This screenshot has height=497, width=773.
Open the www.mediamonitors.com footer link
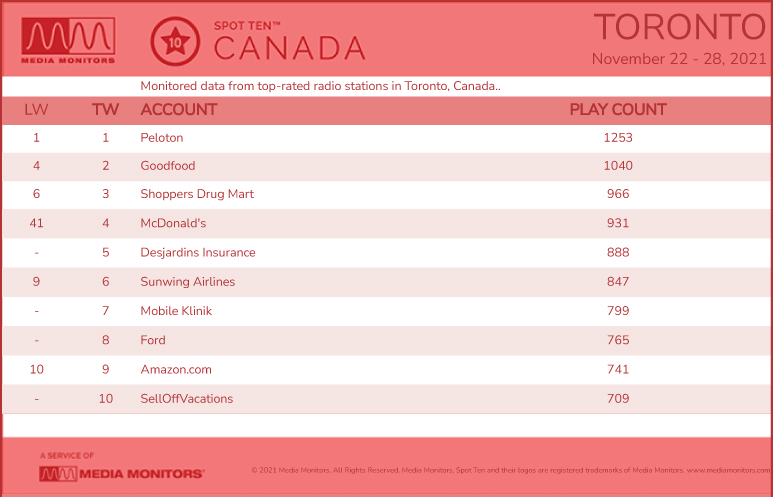click(729, 470)
